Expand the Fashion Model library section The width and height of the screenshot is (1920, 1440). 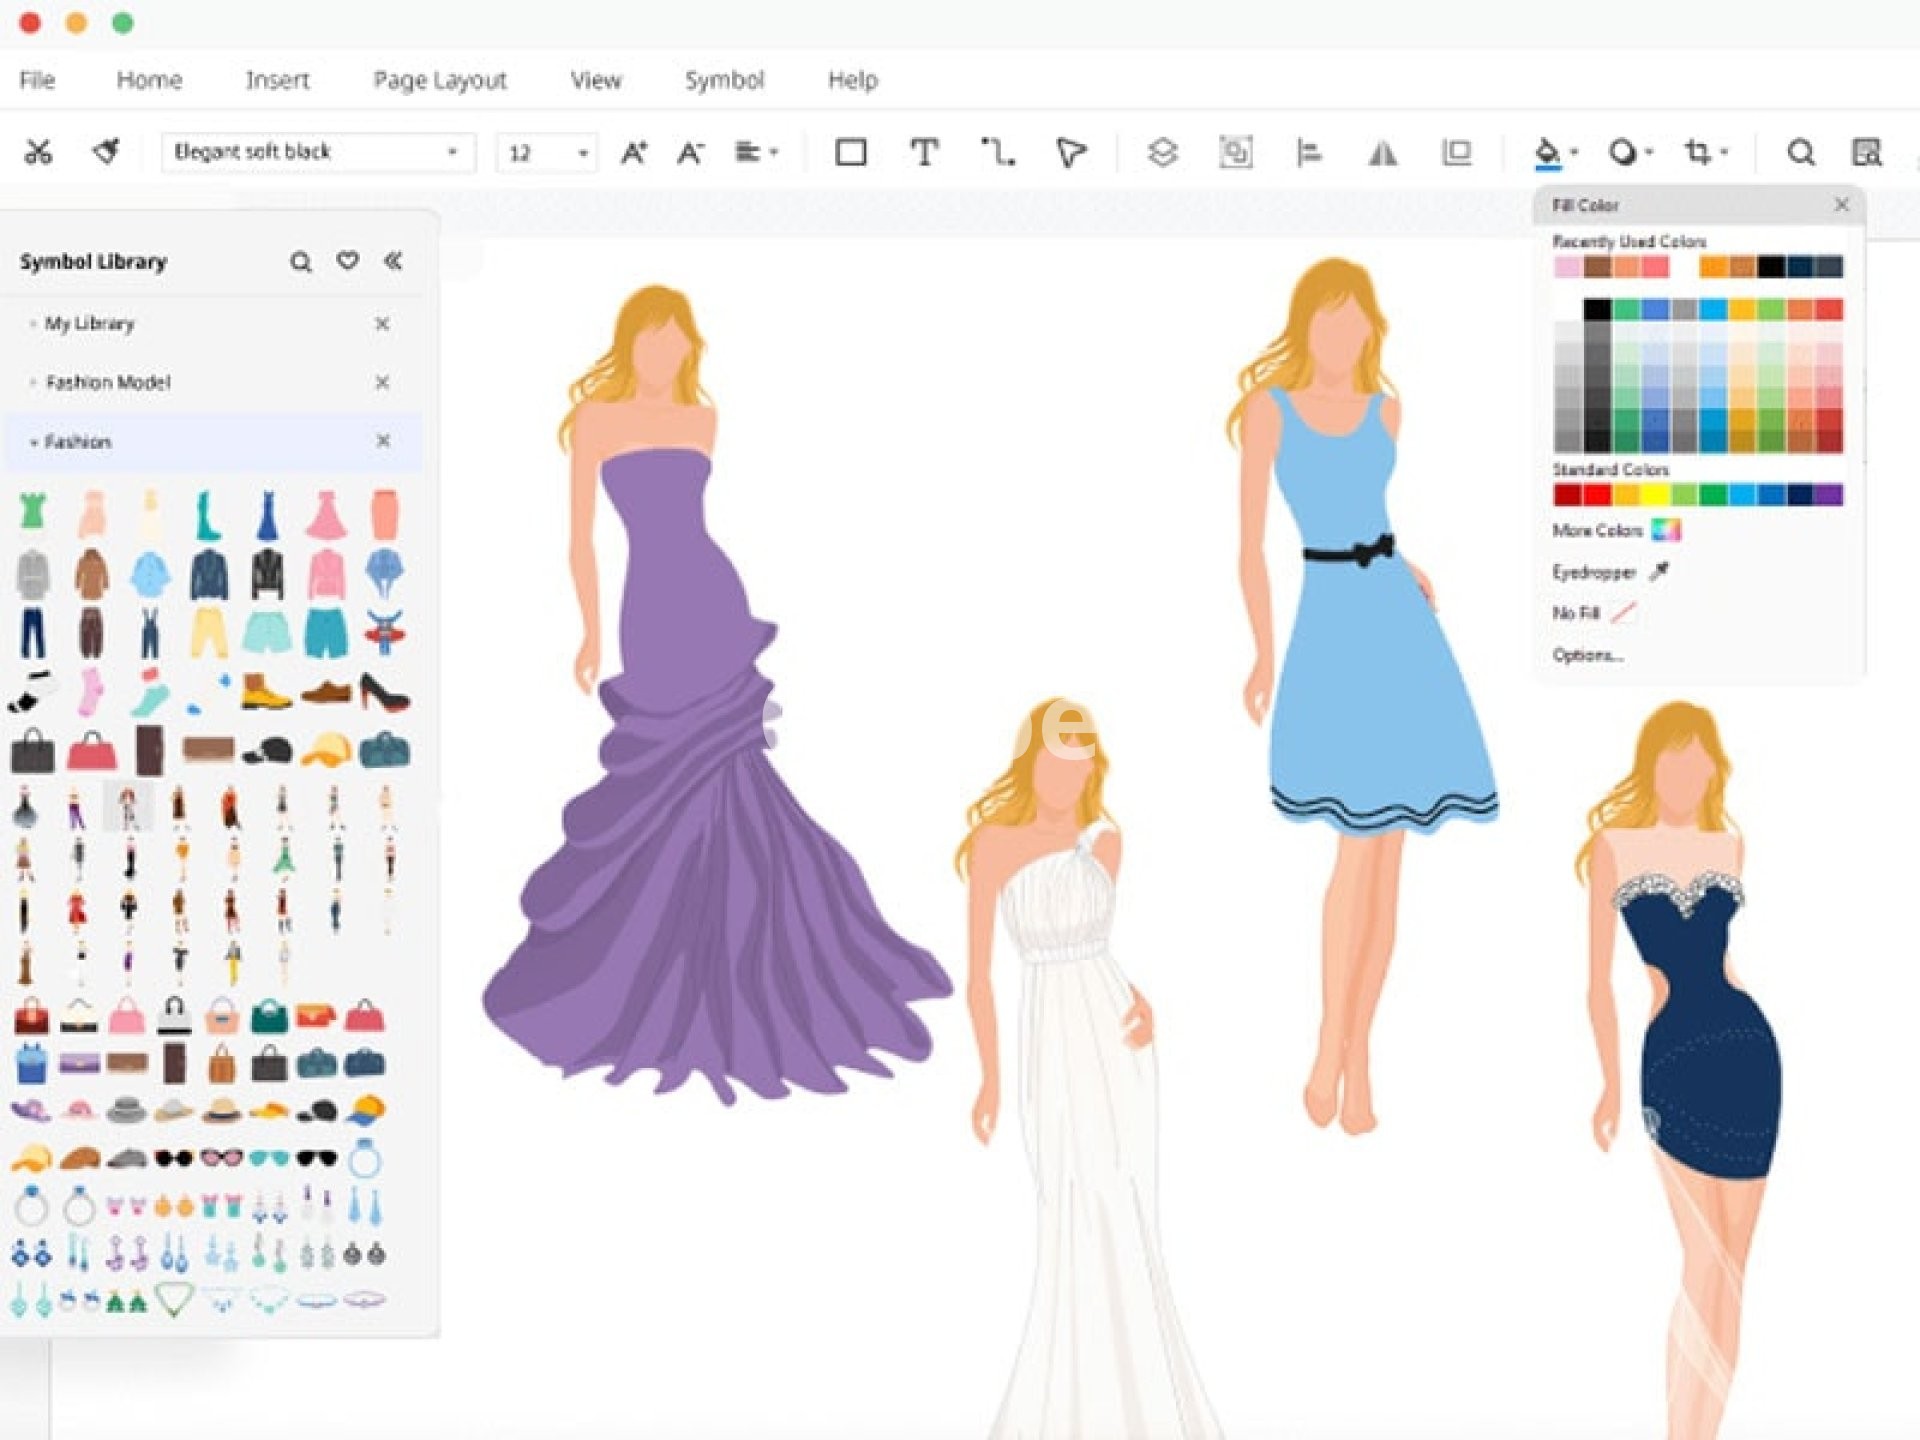107,382
